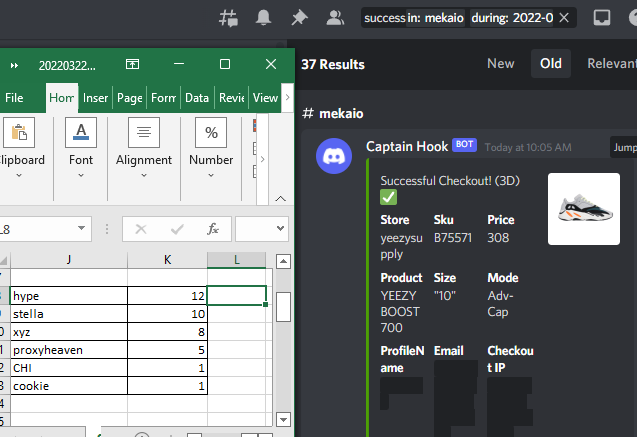Image resolution: width=637 pixels, height=437 pixels.
Task: Expand Excel quick access toolbar overflow
Action: tap(14, 65)
